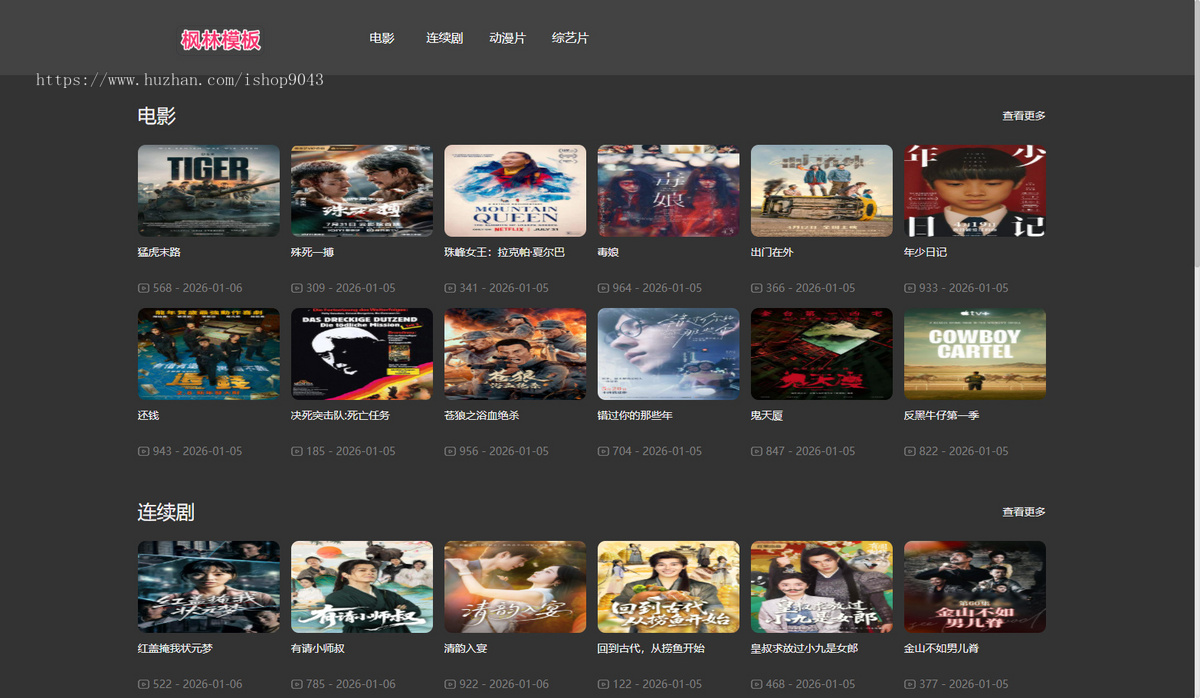Open the 出门在外 poster thumbnail
The width and height of the screenshot is (1200, 698).
pyautogui.click(x=822, y=191)
